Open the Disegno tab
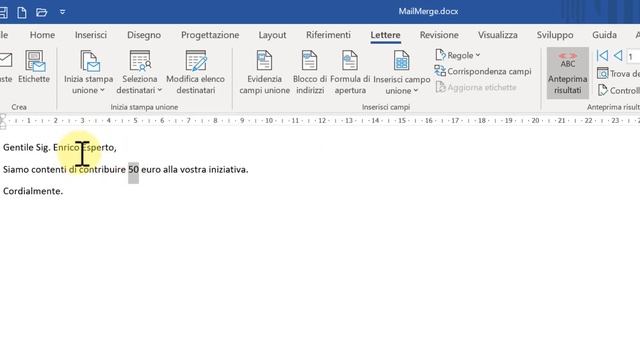This screenshot has width=640, height=360. (144, 35)
